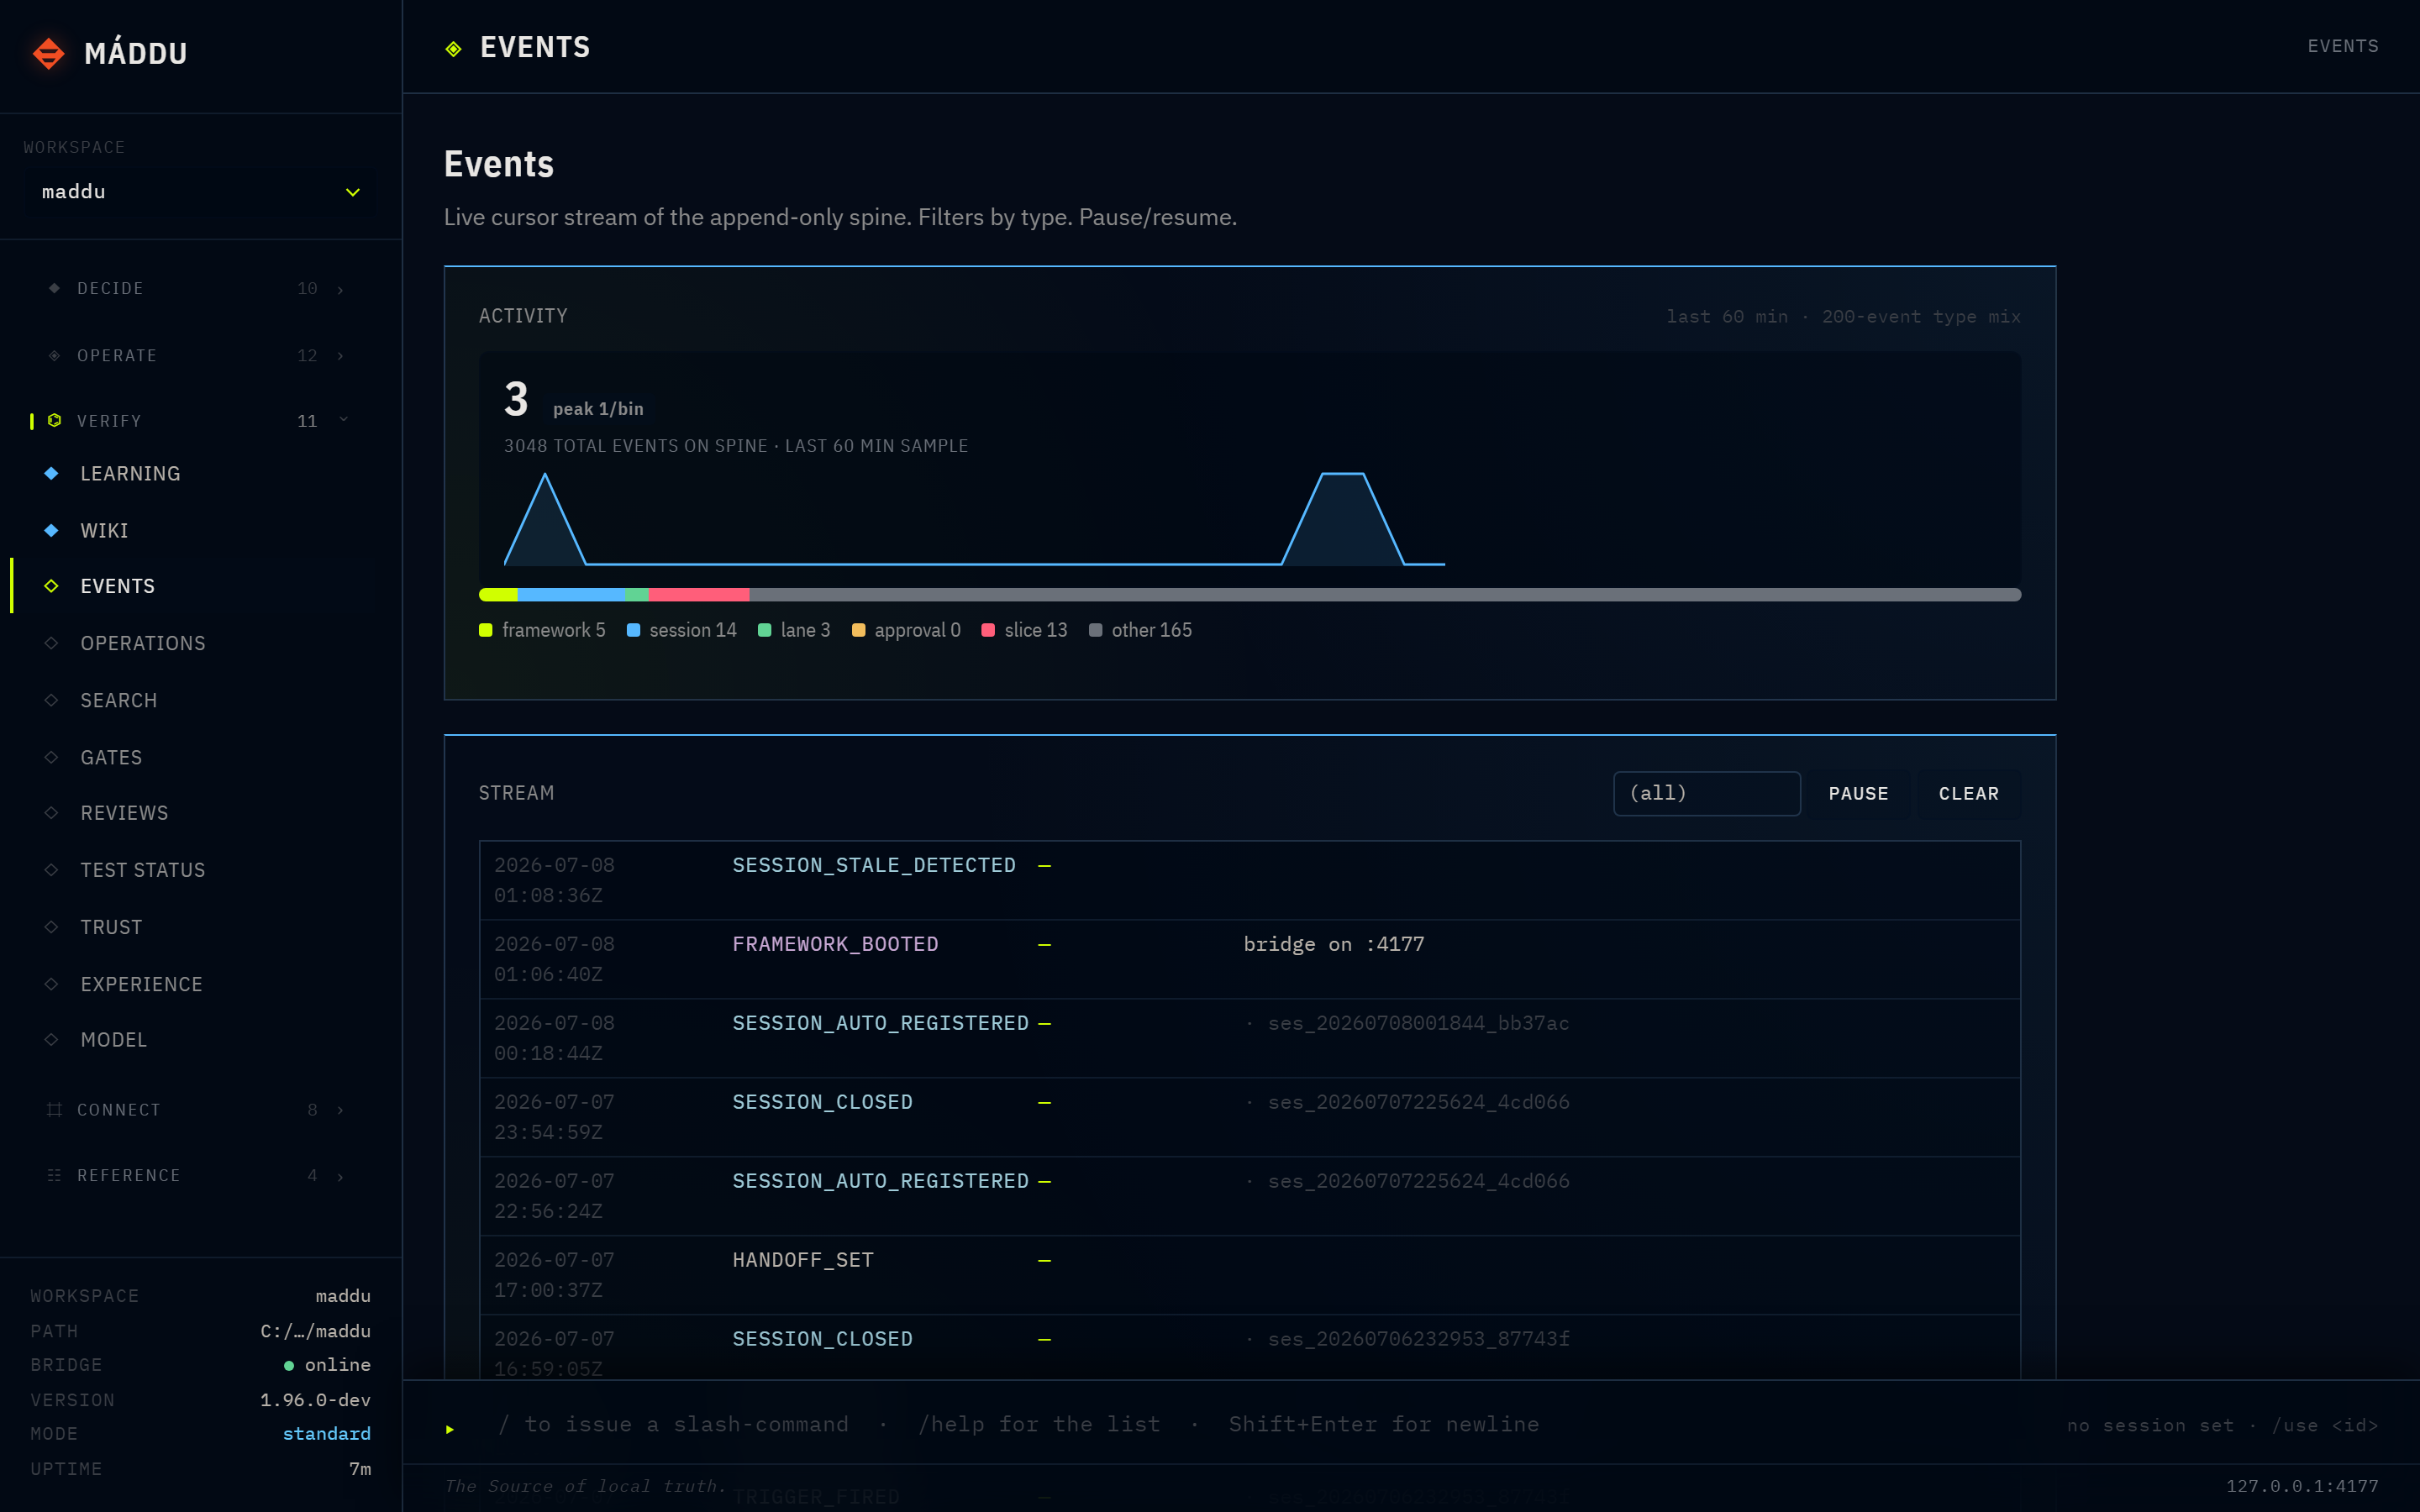This screenshot has width=2420, height=1512.
Task: Open the LEARNING page
Action: click(x=130, y=474)
